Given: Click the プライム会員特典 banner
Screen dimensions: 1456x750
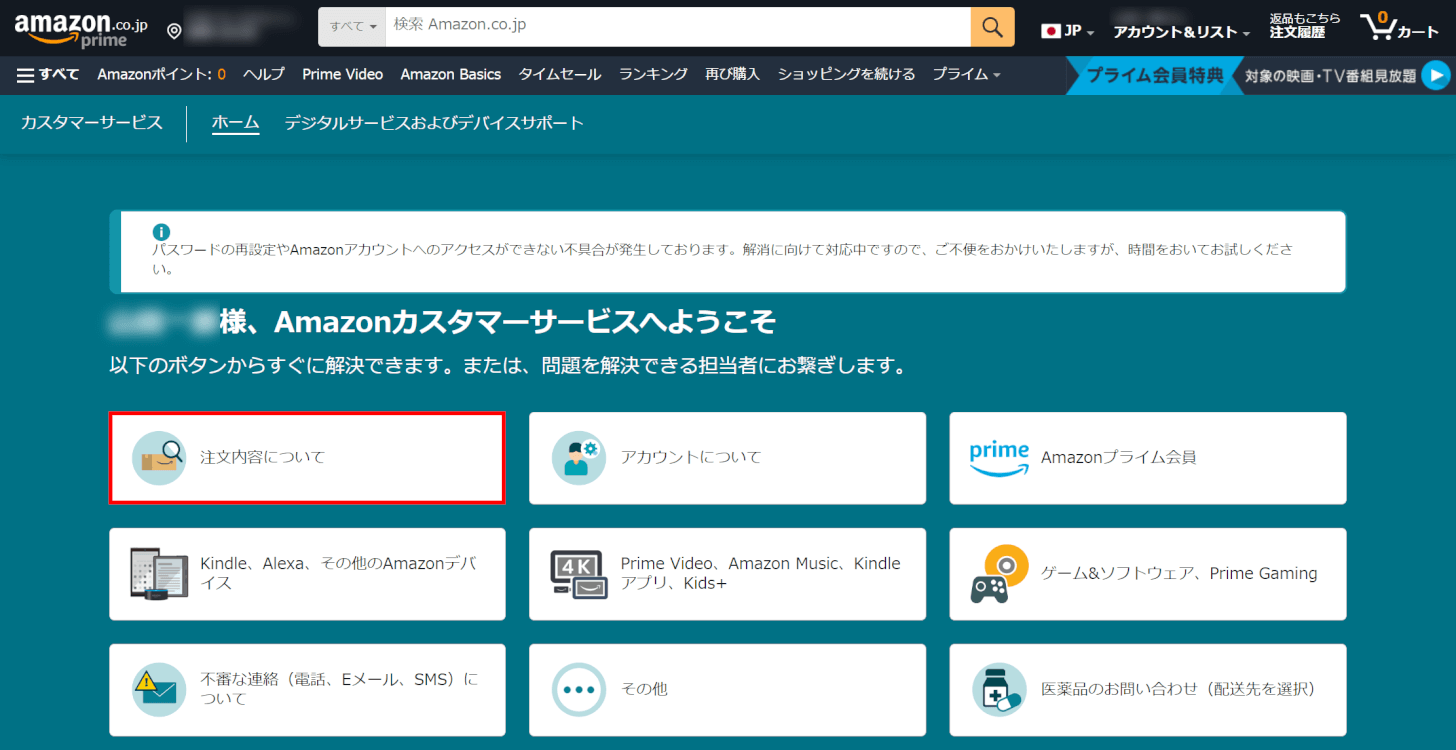Looking at the screenshot, I should (x=1154, y=75).
